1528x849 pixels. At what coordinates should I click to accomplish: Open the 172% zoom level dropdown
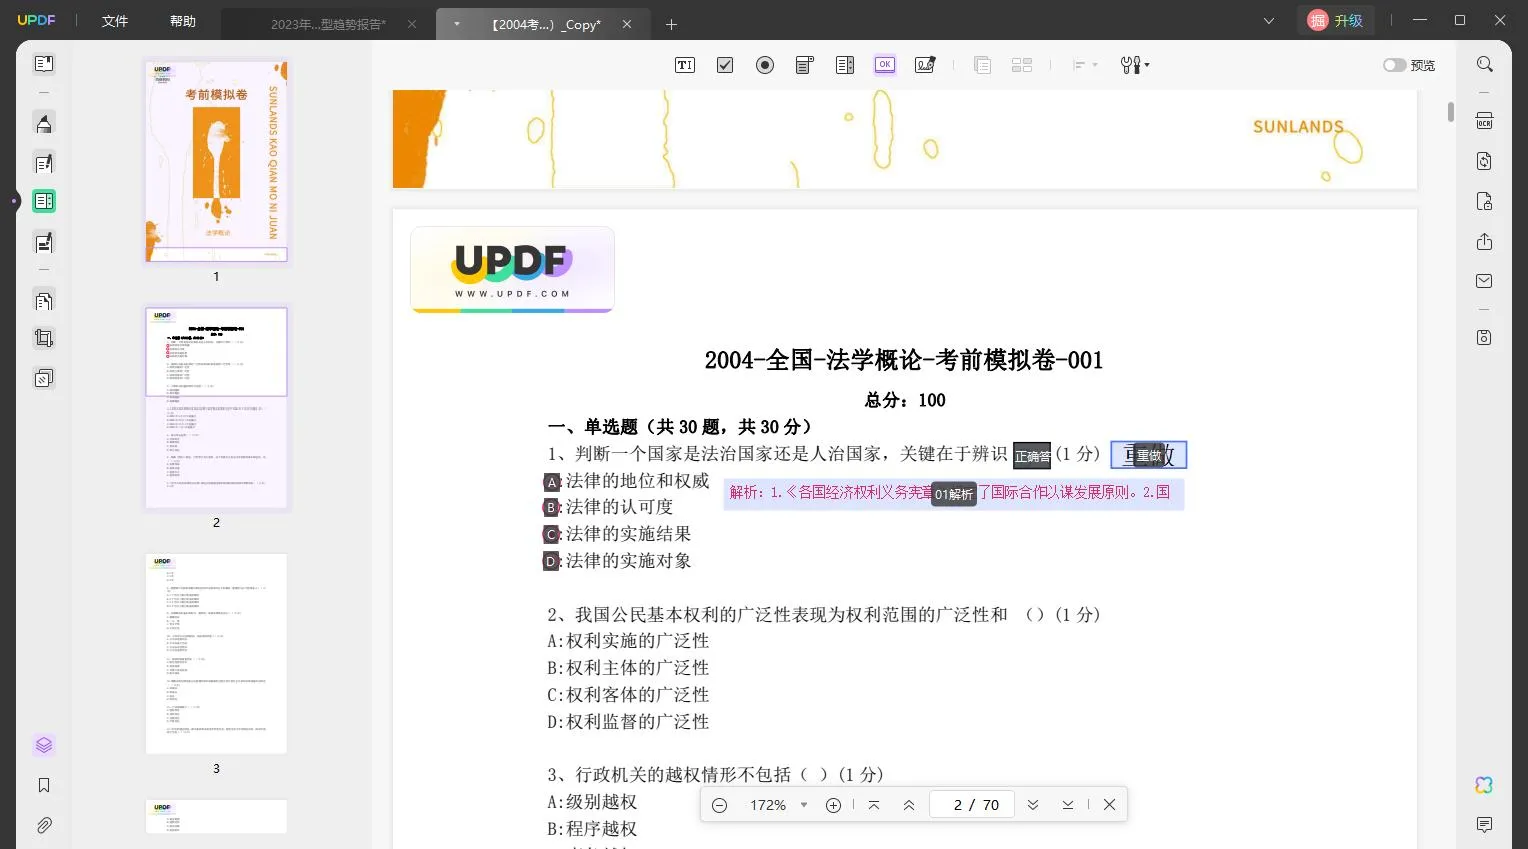click(803, 805)
